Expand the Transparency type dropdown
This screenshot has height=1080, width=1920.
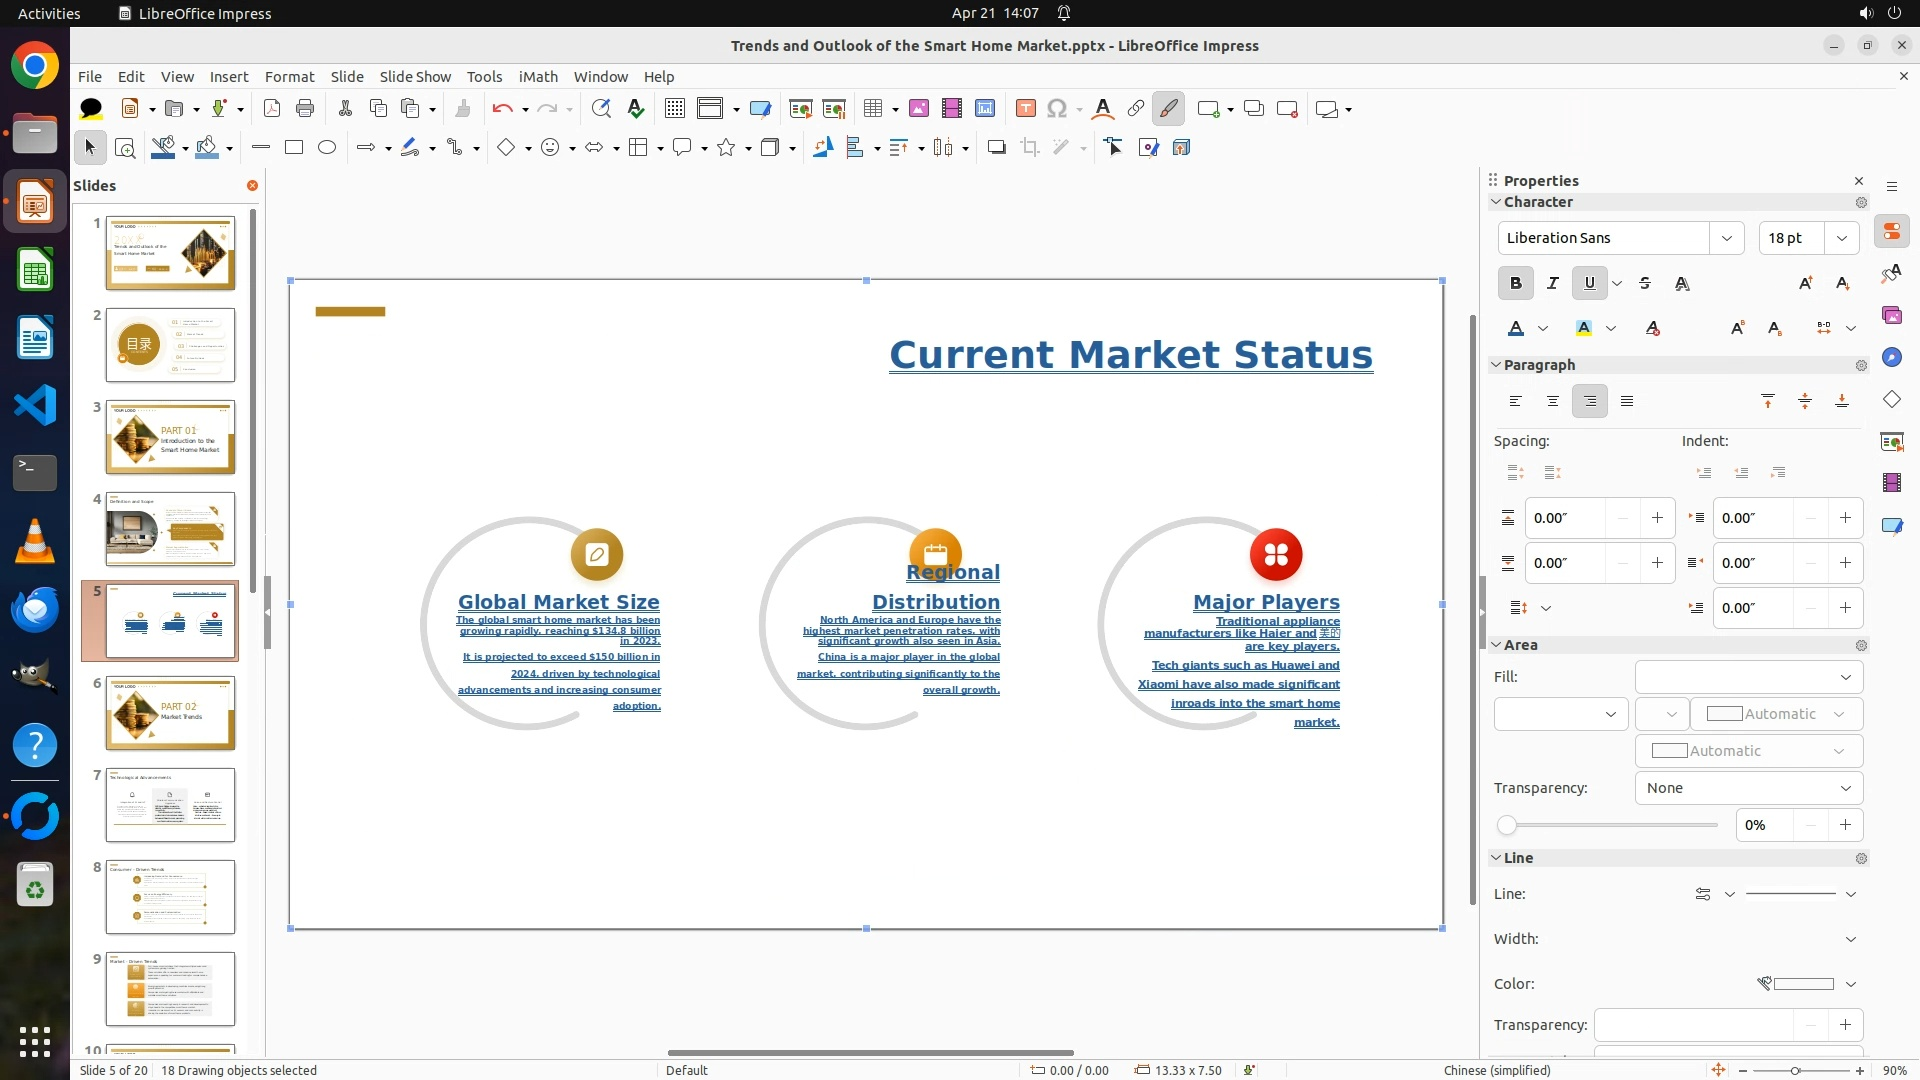coord(1845,788)
